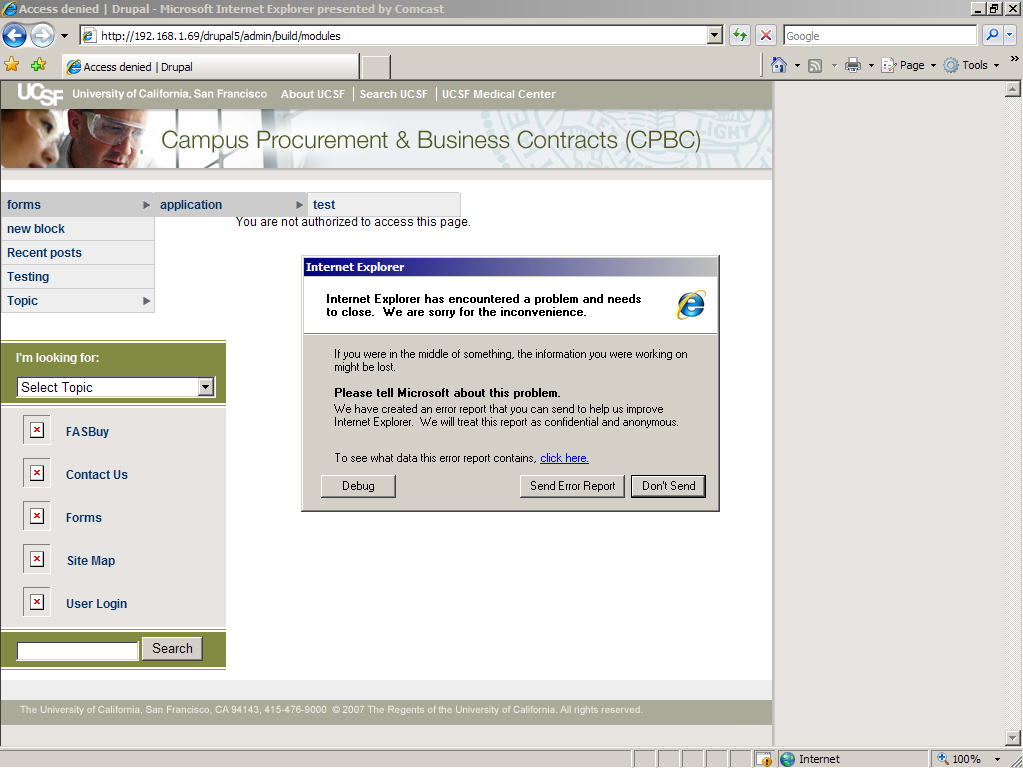Open Home button dropdown arrow

tap(797, 66)
